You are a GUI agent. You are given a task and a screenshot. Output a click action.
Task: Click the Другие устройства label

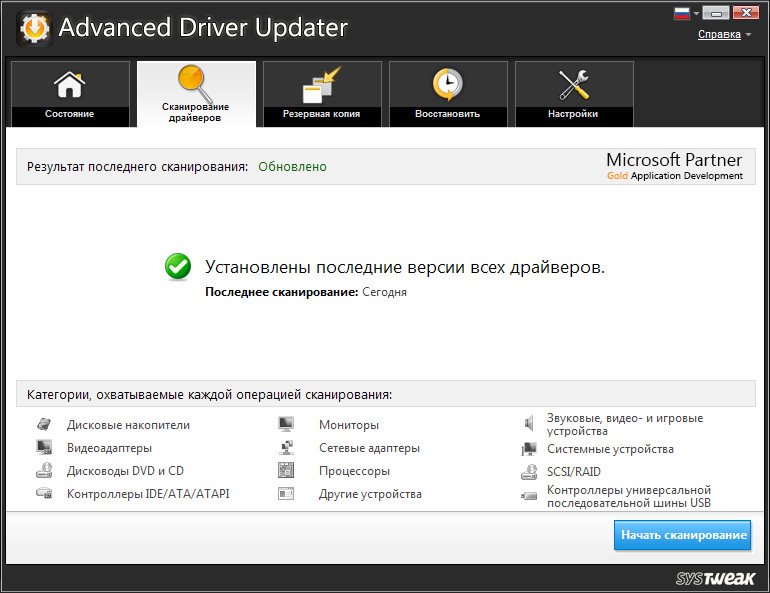370,494
